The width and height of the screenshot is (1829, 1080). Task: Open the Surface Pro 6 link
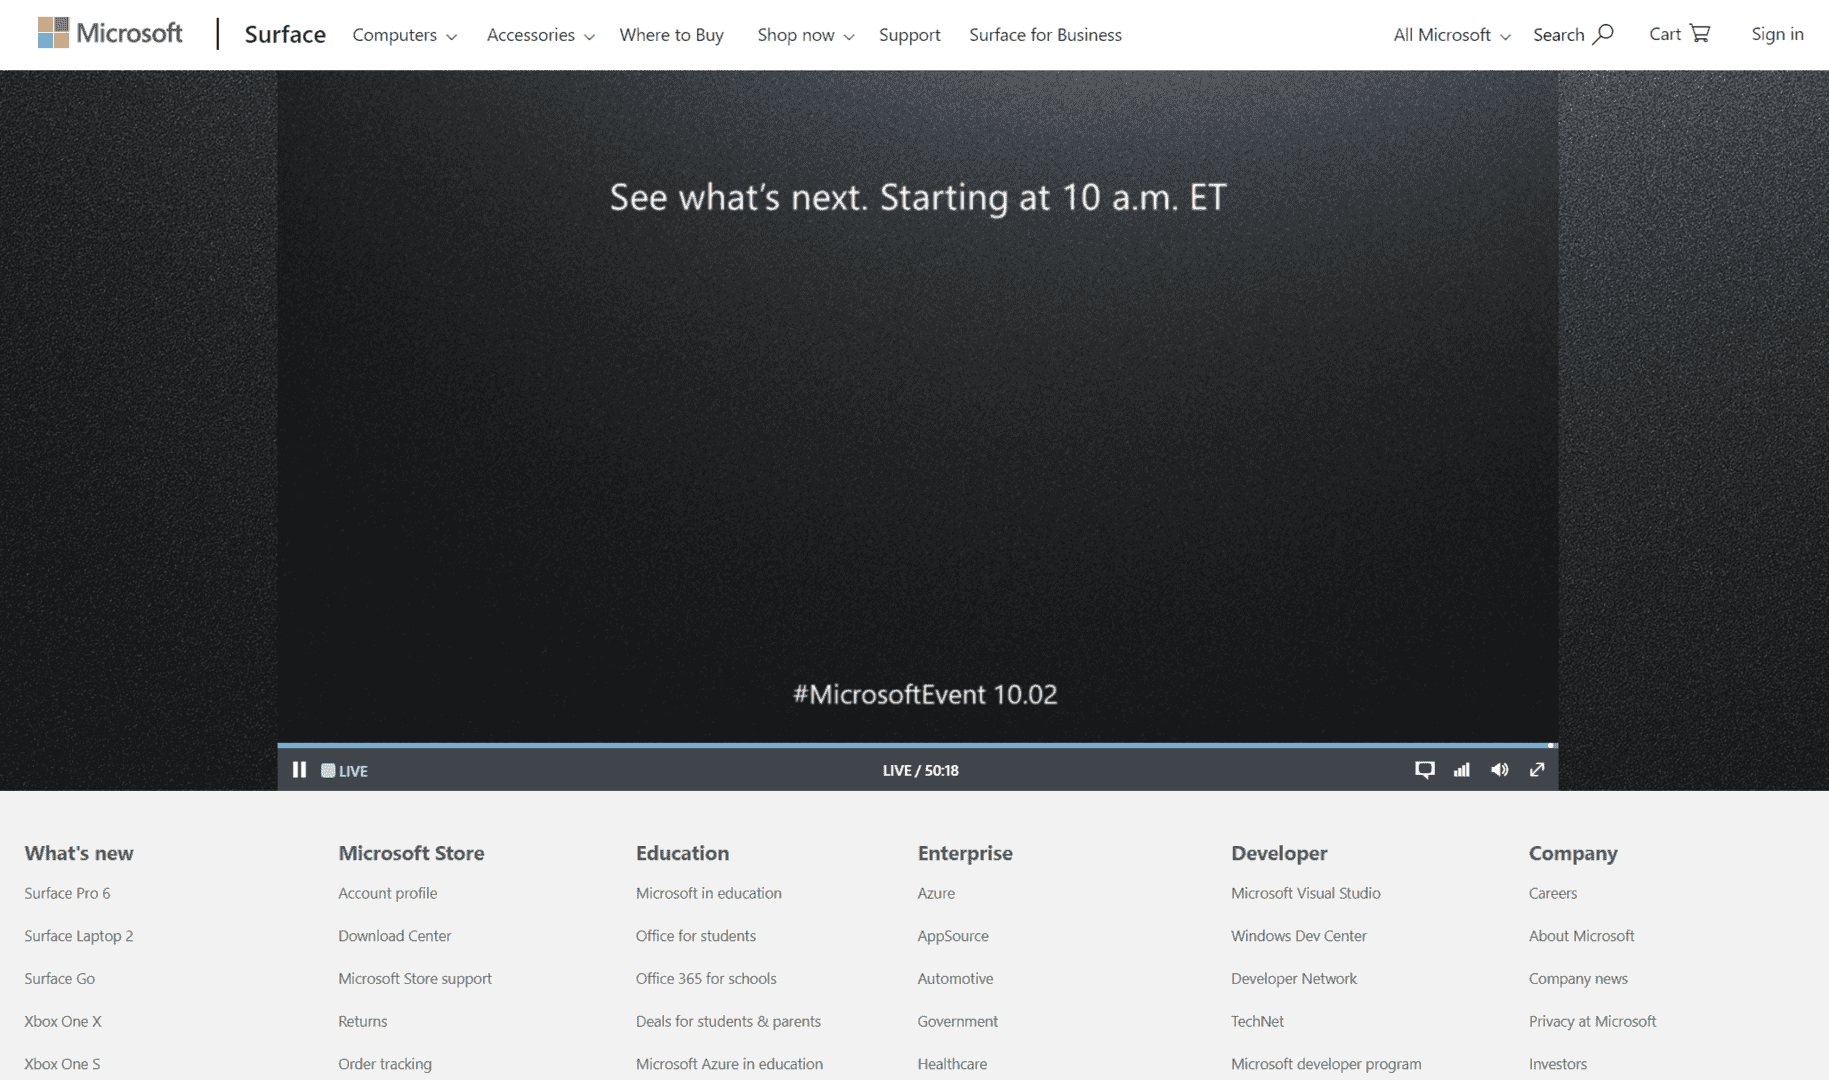[67, 893]
